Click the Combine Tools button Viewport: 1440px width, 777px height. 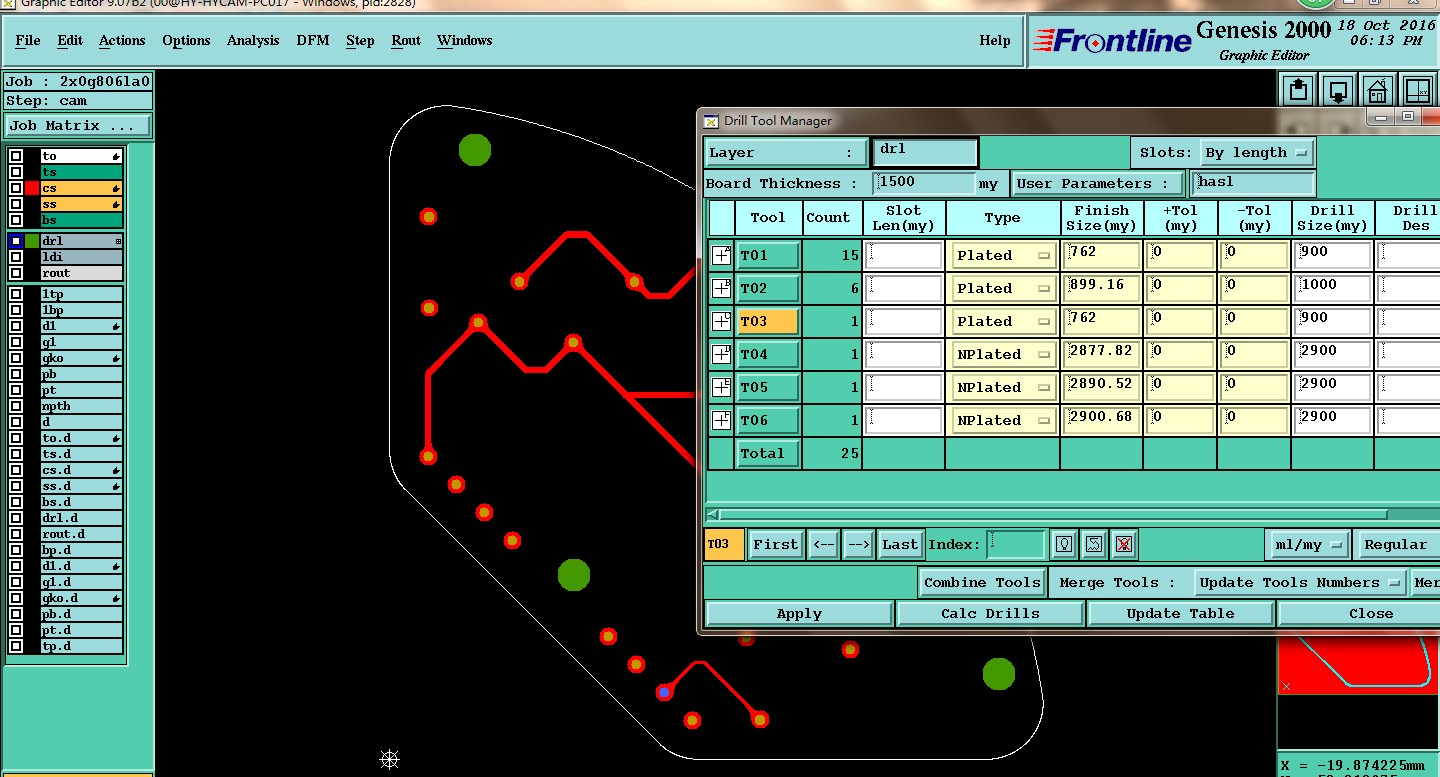pyautogui.click(x=982, y=582)
